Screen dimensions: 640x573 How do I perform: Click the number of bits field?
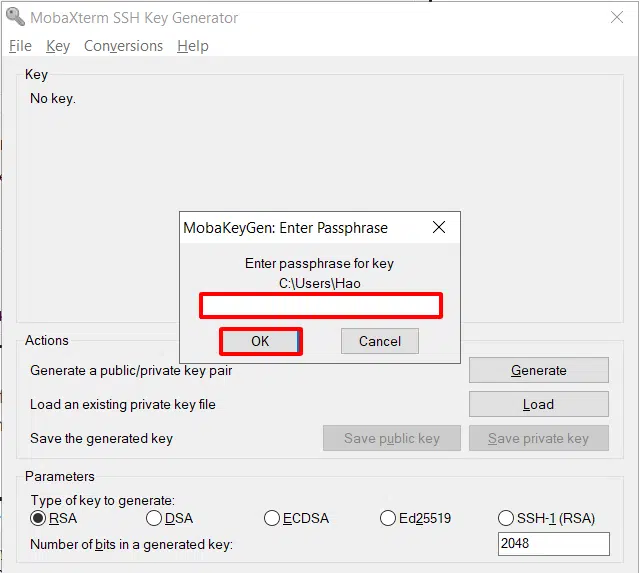pos(553,544)
